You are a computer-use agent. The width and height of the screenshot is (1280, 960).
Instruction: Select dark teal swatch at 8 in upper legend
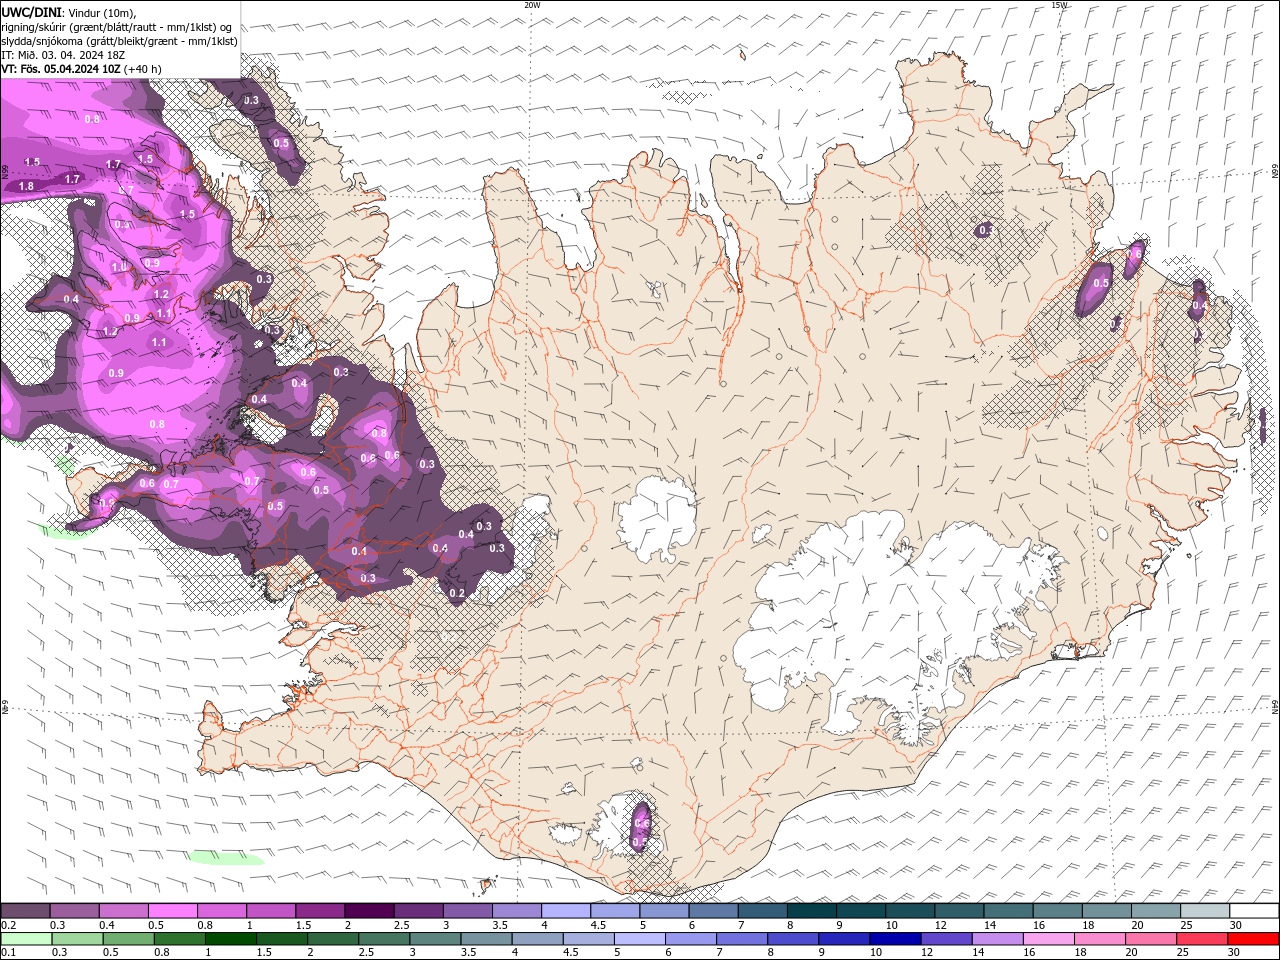[x=811, y=911]
